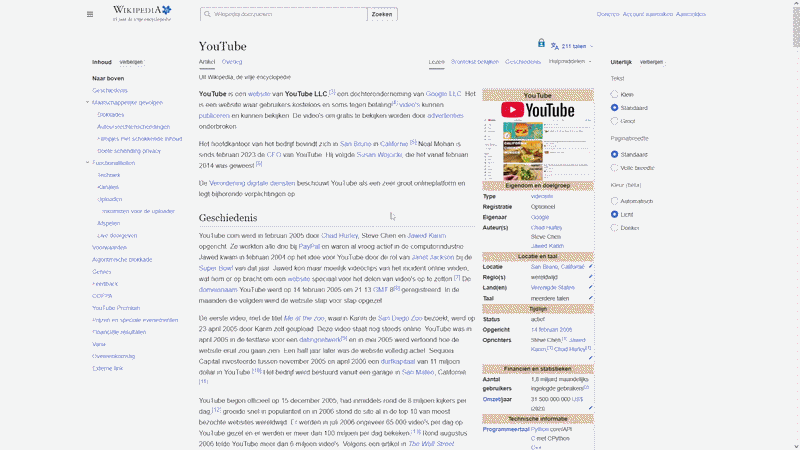The width and height of the screenshot is (800, 450).
Task: Open the Me at the zoo link
Action: coord(304,318)
